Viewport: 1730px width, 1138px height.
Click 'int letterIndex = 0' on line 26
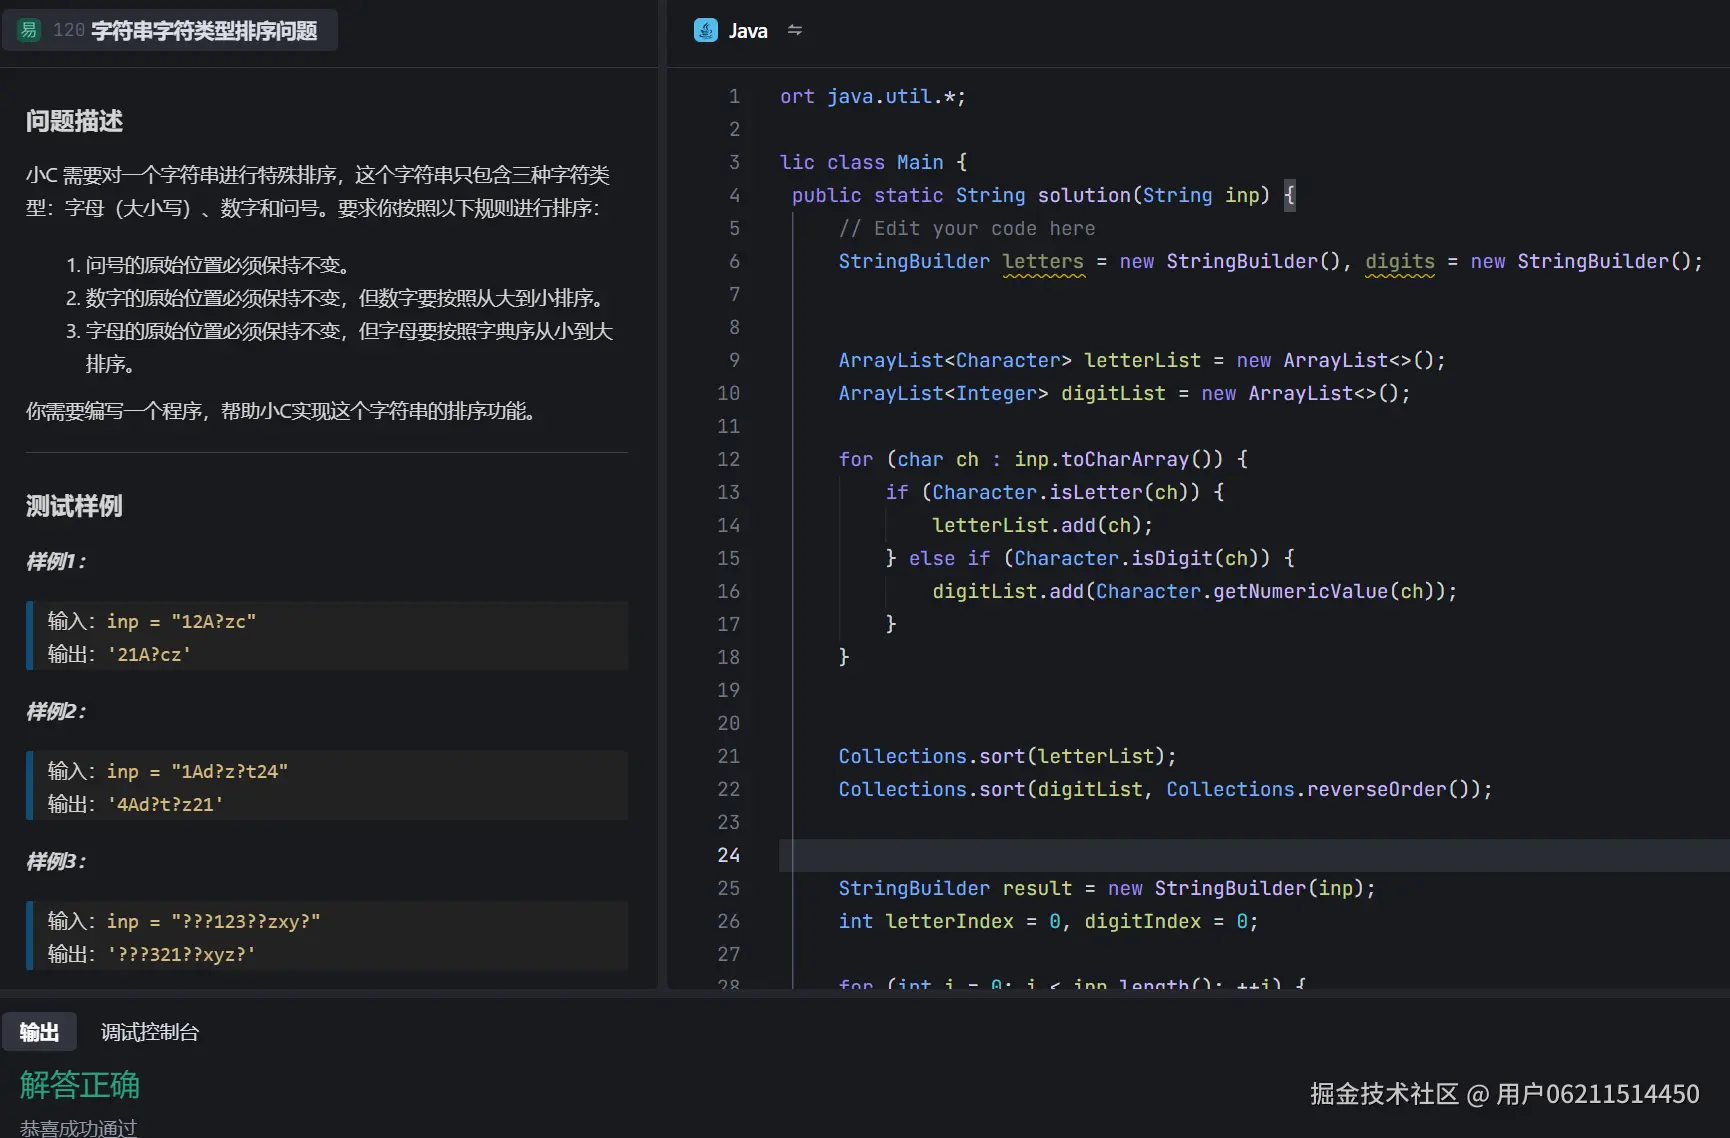click(x=949, y=922)
